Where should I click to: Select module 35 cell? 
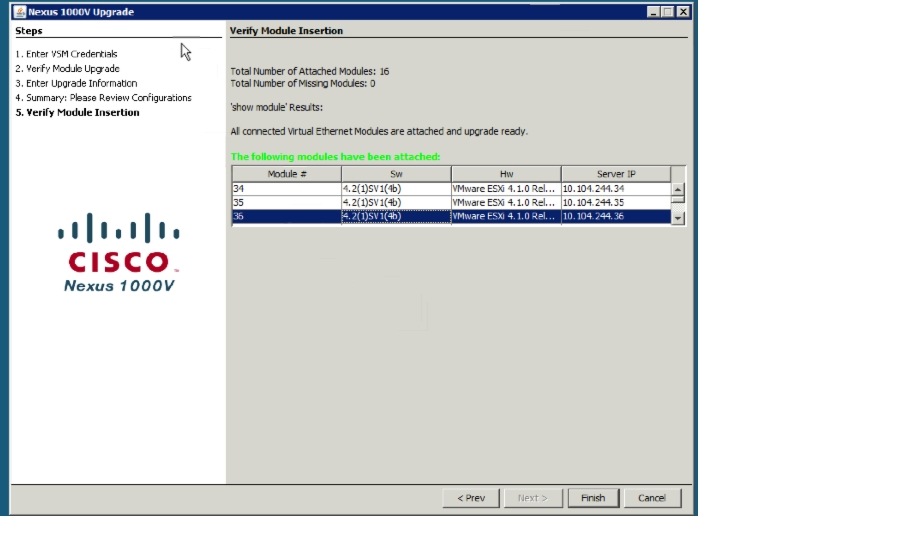pyautogui.click(x=286, y=203)
